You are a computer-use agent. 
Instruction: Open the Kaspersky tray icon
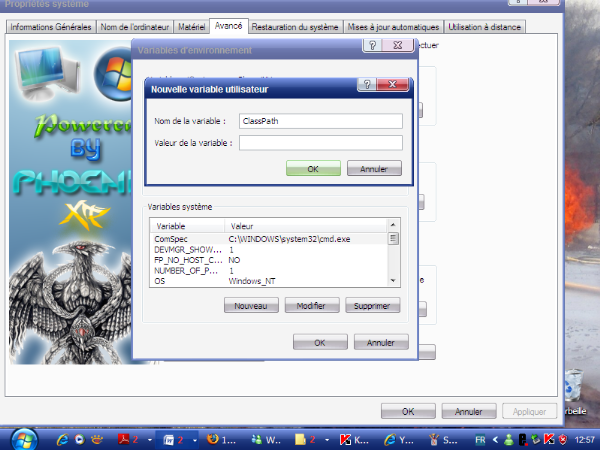click(x=549, y=440)
